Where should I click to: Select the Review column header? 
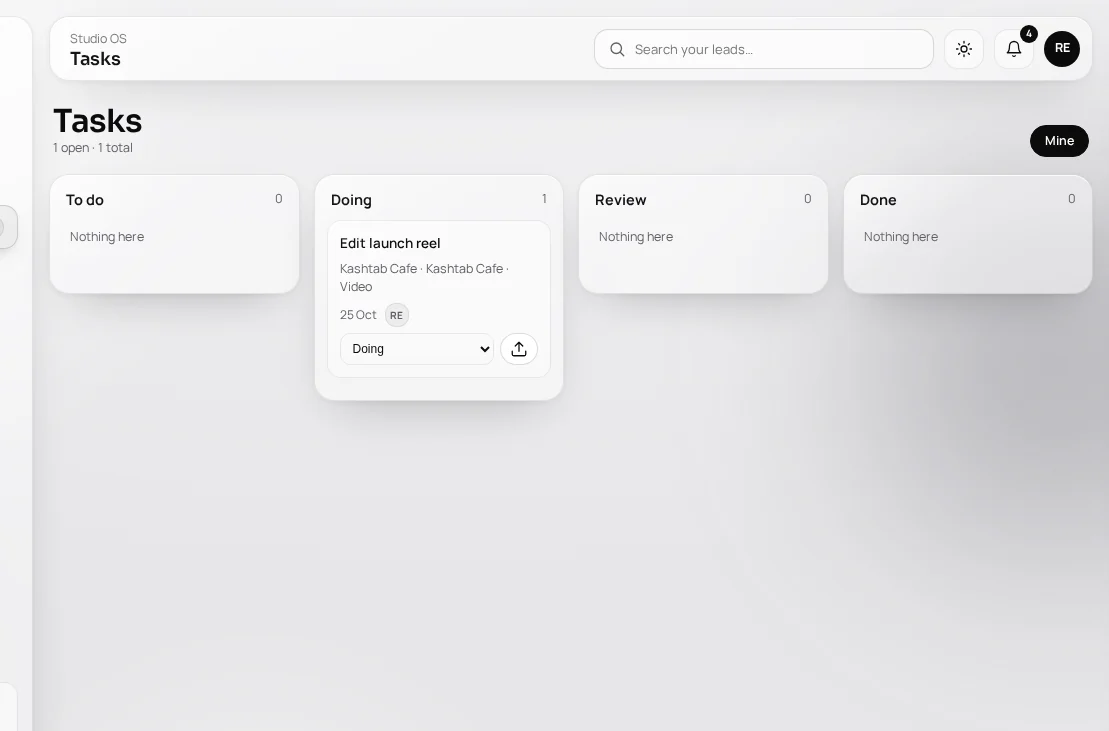click(620, 200)
